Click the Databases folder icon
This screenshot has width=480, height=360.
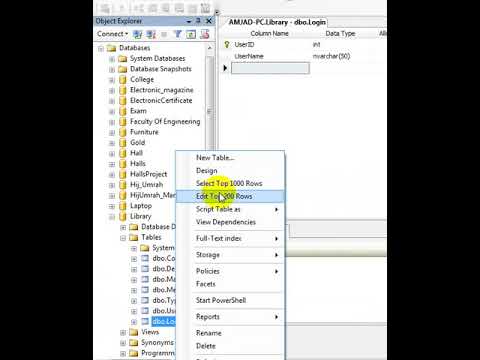tap(111, 48)
